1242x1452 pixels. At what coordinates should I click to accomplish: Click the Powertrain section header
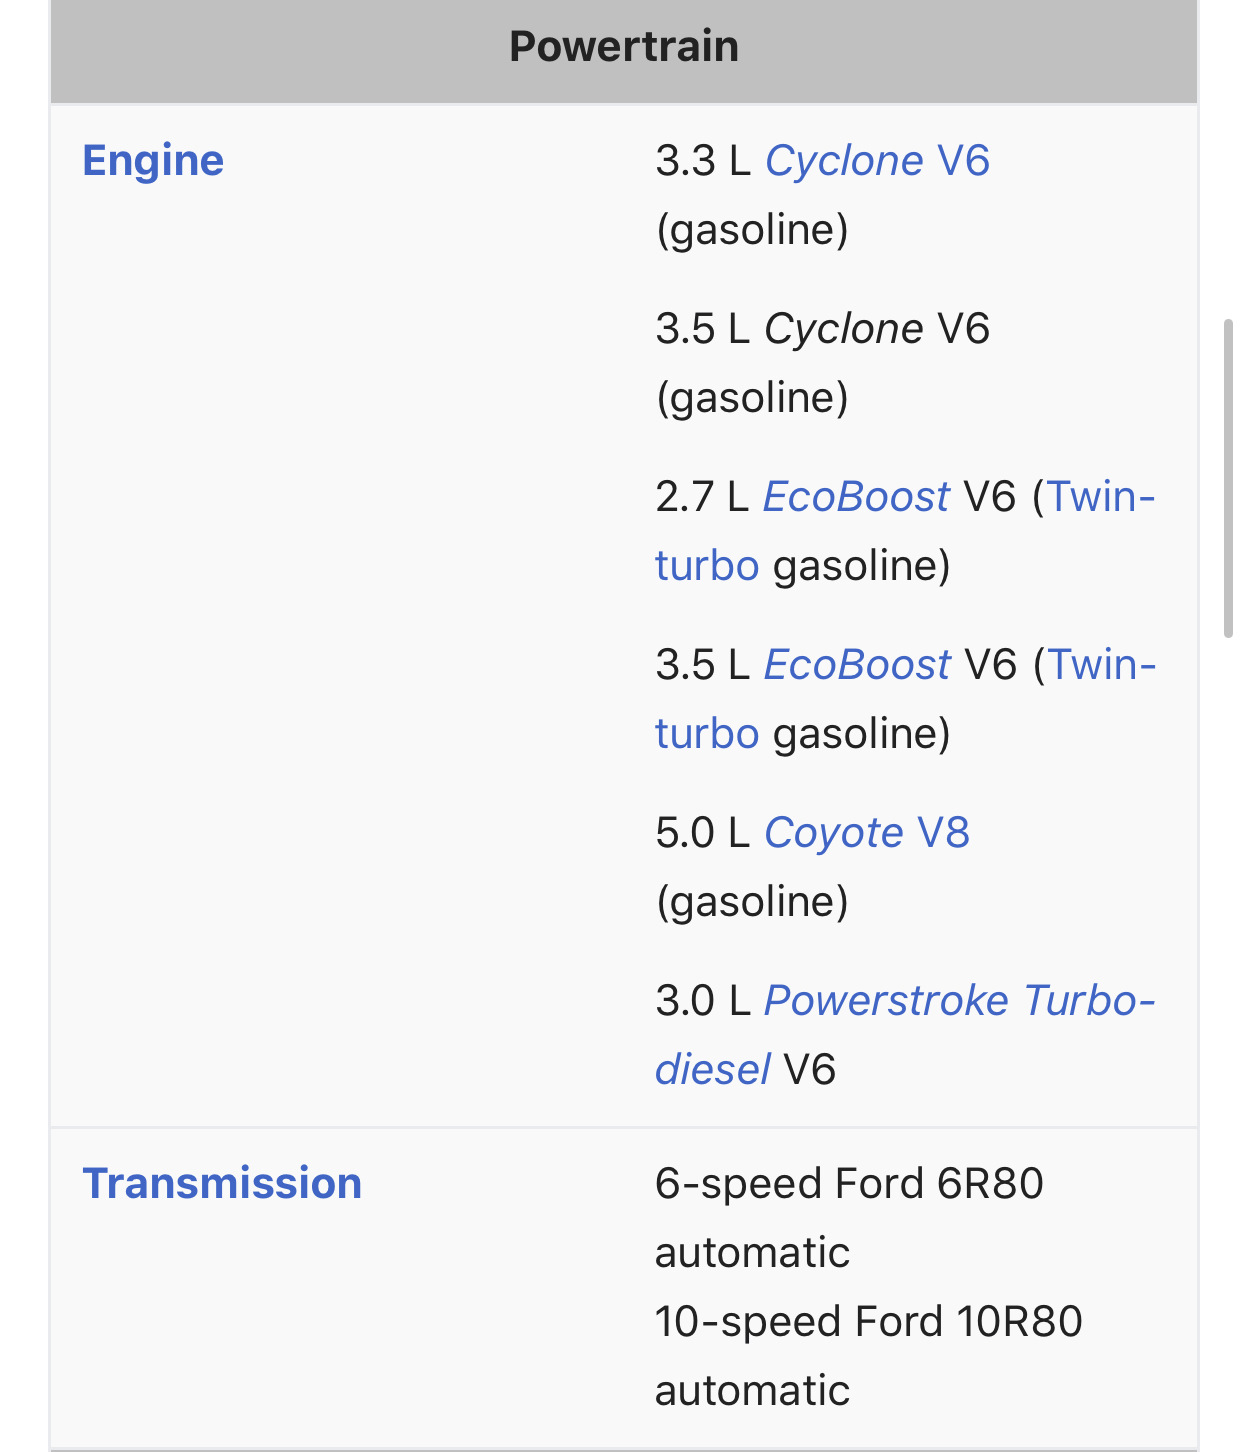624,47
